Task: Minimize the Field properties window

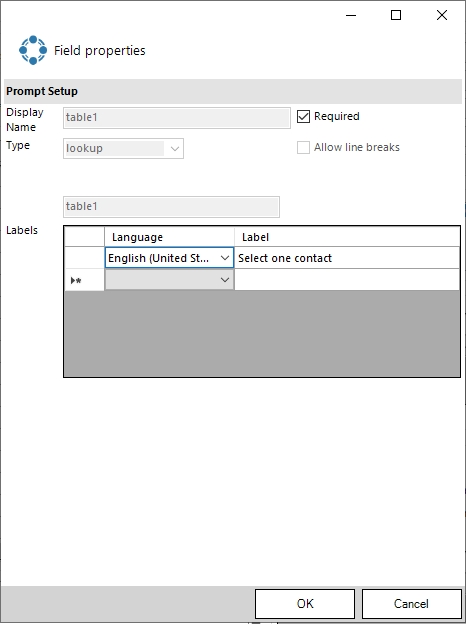Action: 351,15
